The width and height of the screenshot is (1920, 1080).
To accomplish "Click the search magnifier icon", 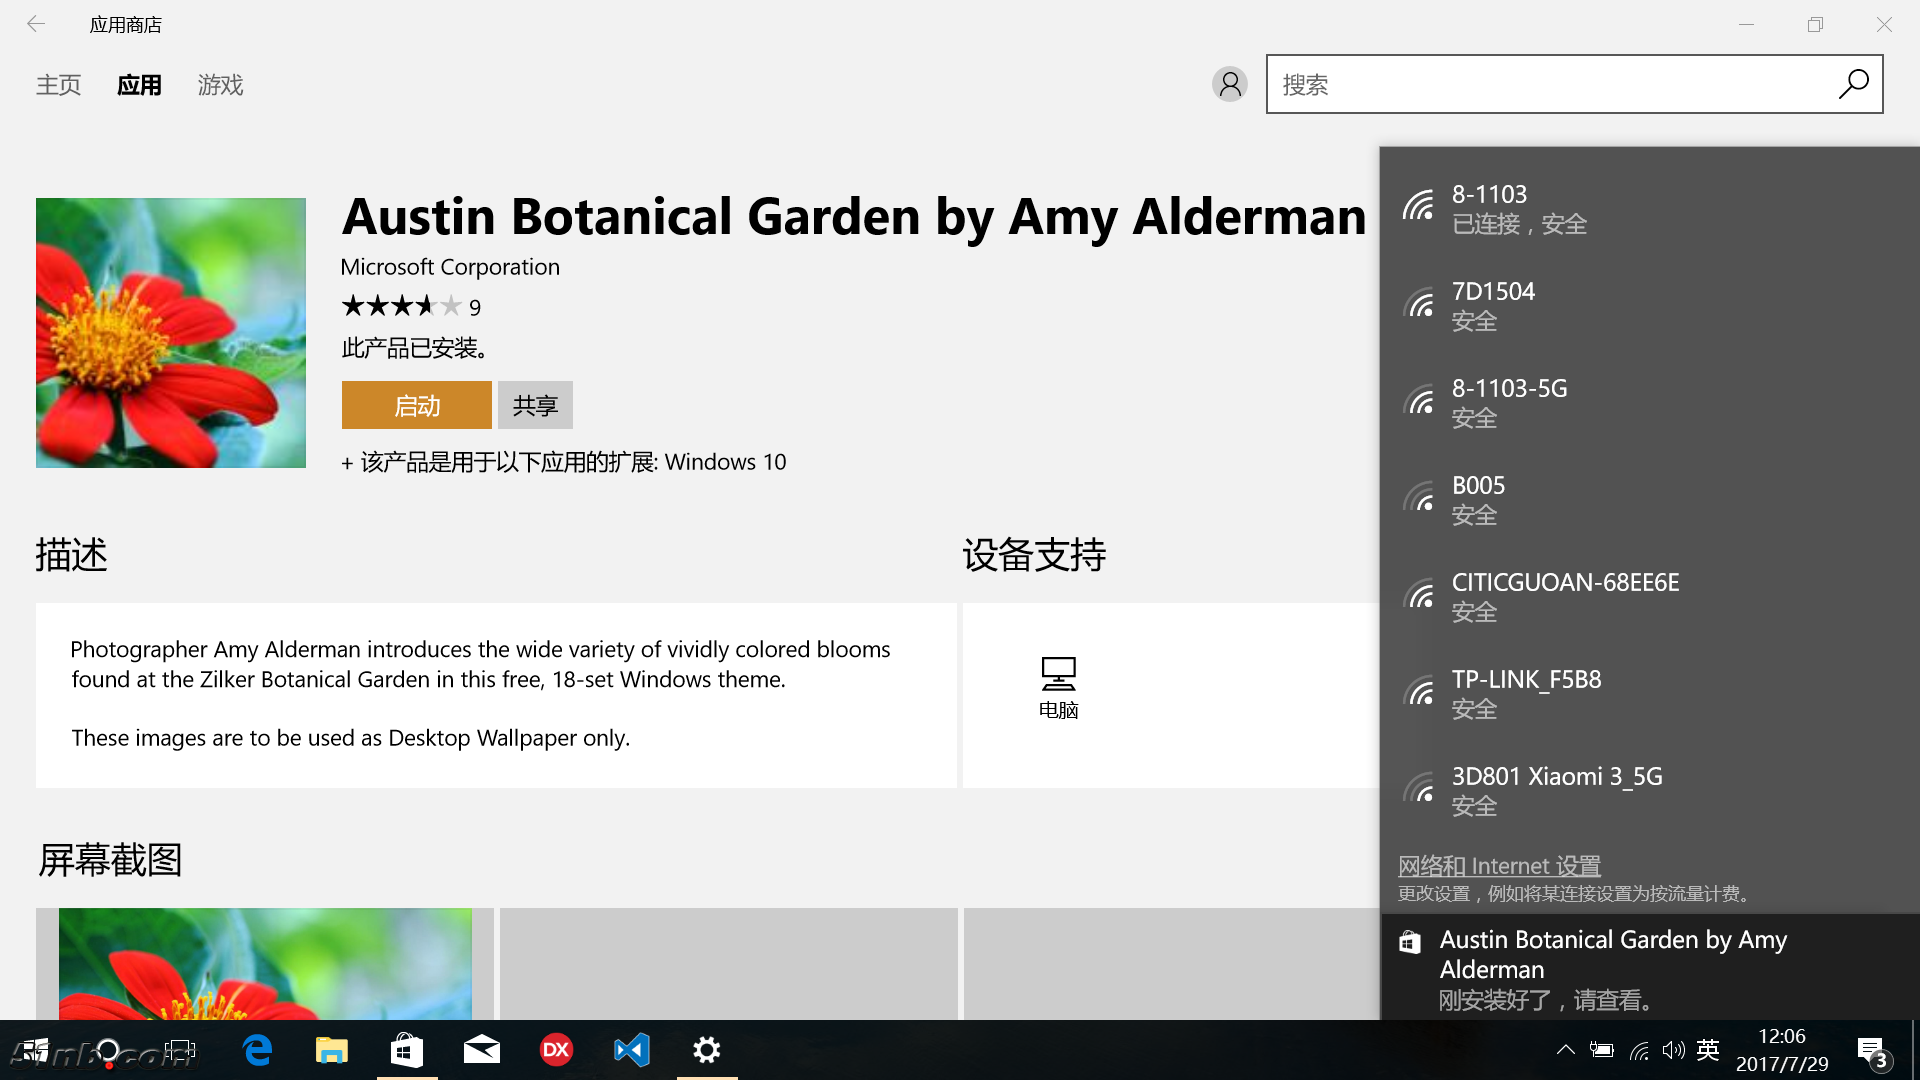I will tap(1853, 84).
